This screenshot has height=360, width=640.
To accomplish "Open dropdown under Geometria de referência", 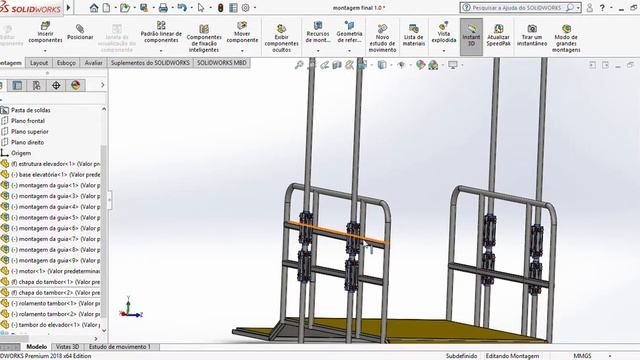I will pyautogui.click(x=349, y=51).
